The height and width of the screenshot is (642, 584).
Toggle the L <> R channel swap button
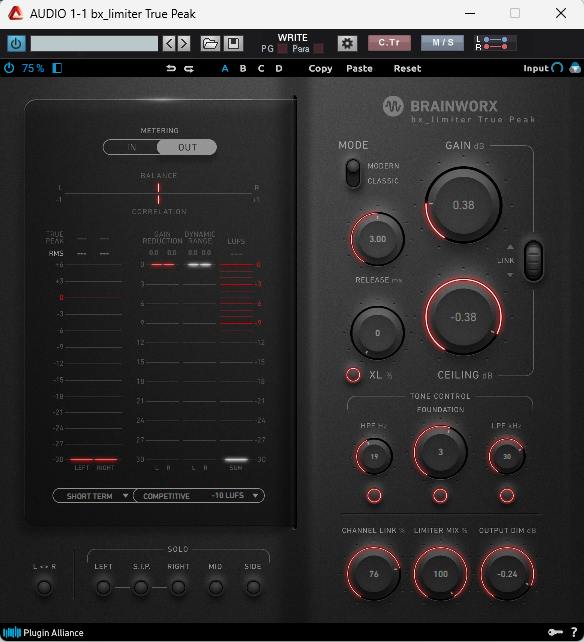click(44, 588)
